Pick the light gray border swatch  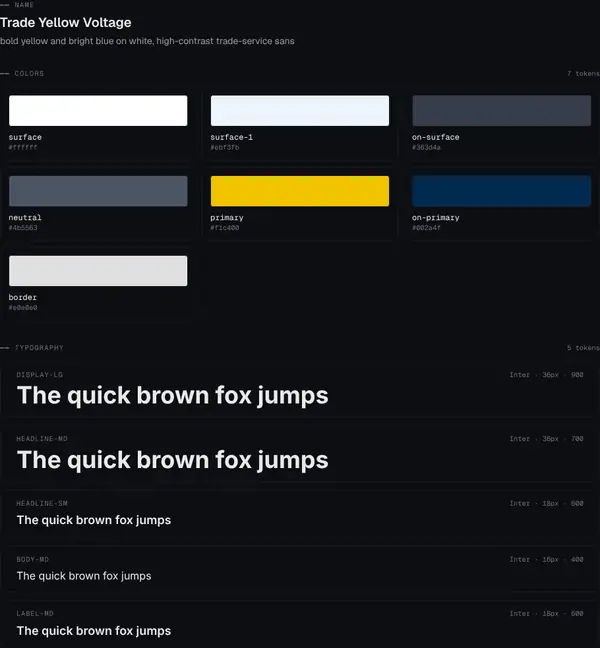point(98,271)
